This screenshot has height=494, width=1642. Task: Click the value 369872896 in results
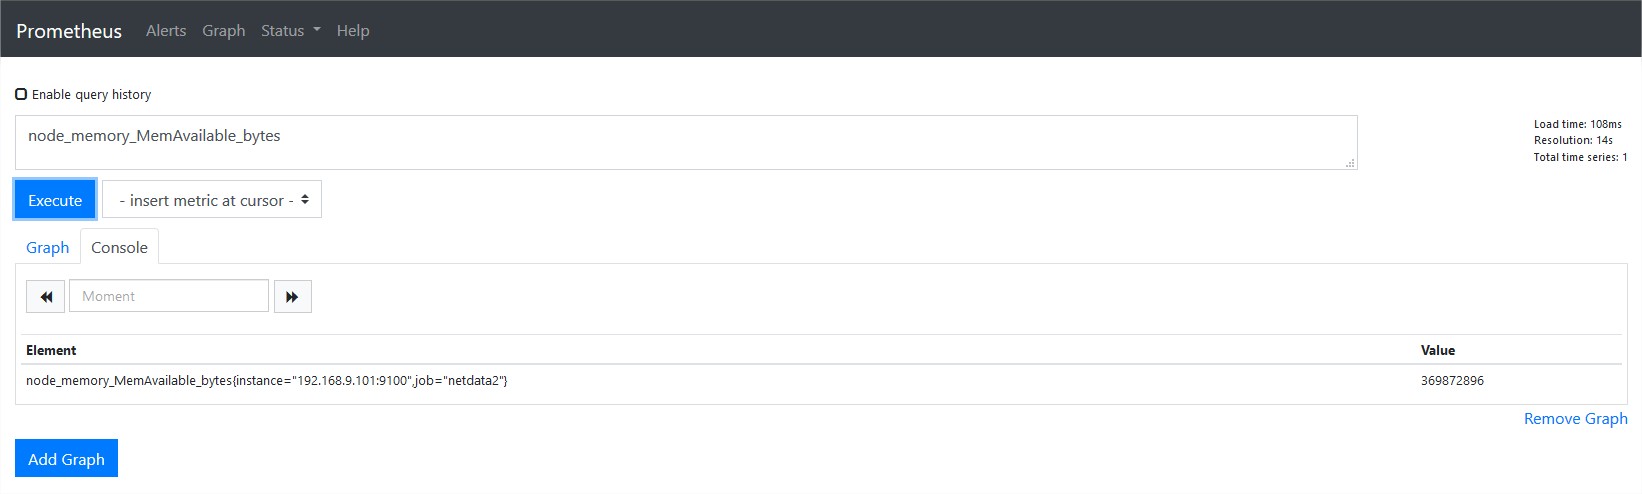point(1452,381)
